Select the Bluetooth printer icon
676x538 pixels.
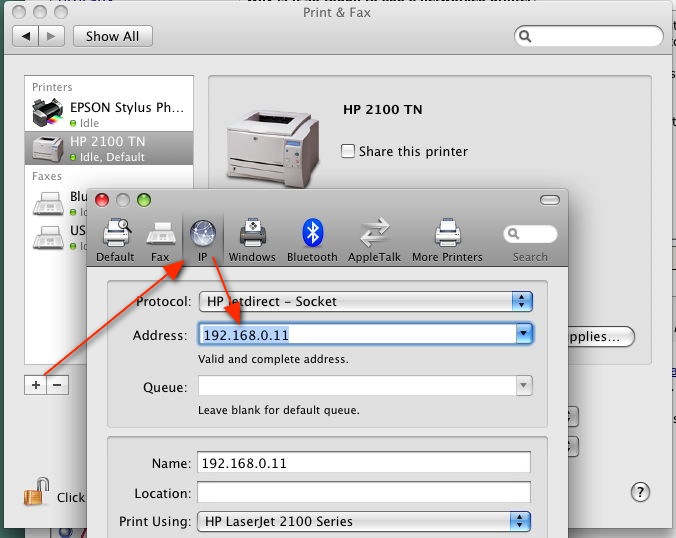(x=312, y=241)
